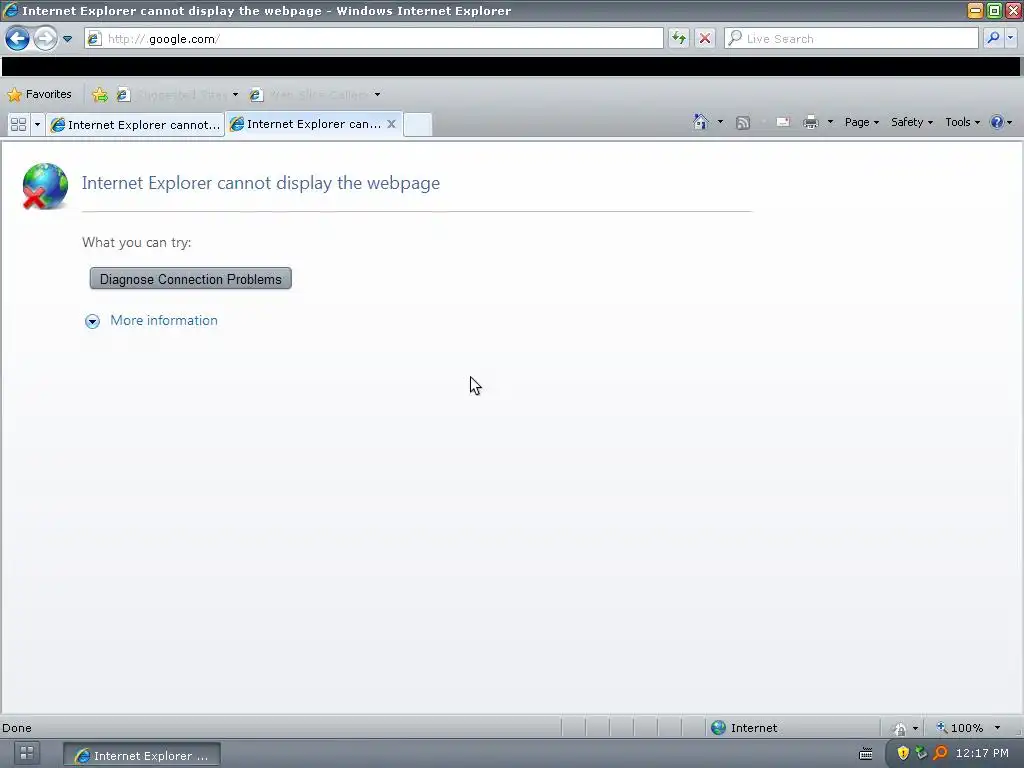Click the google.com address bar
This screenshot has width=1024, height=768.
coord(374,39)
